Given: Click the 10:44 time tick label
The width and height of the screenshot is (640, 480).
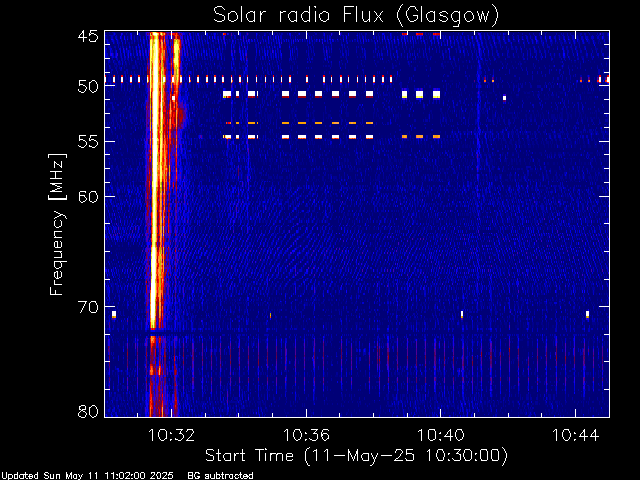Looking at the screenshot, I should click(575, 435).
